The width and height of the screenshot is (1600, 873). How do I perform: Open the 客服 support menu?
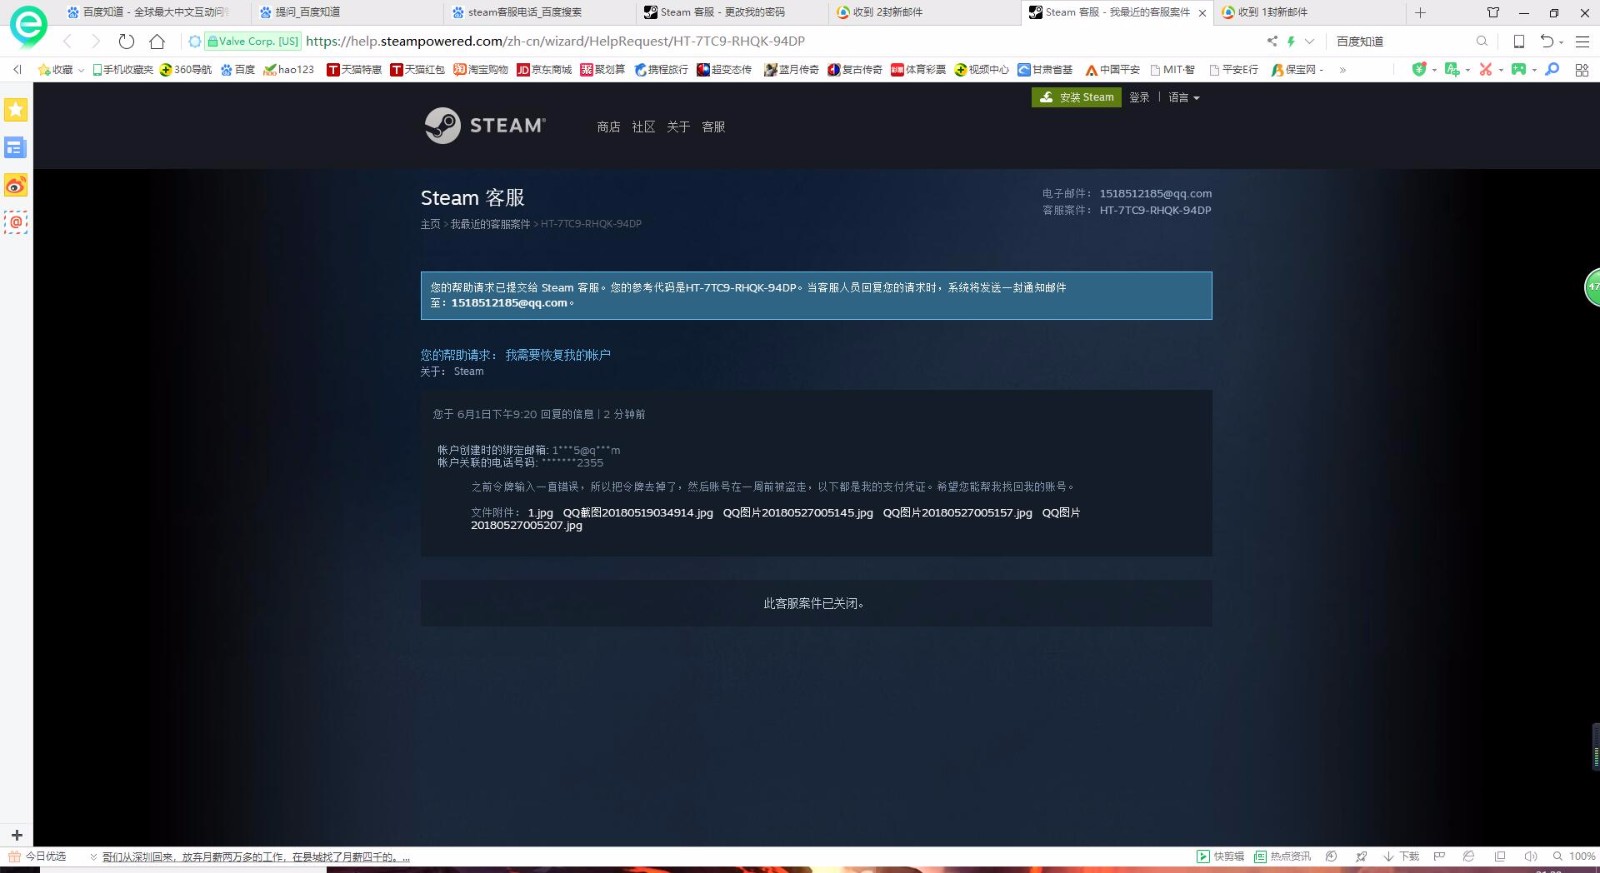[x=713, y=127]
